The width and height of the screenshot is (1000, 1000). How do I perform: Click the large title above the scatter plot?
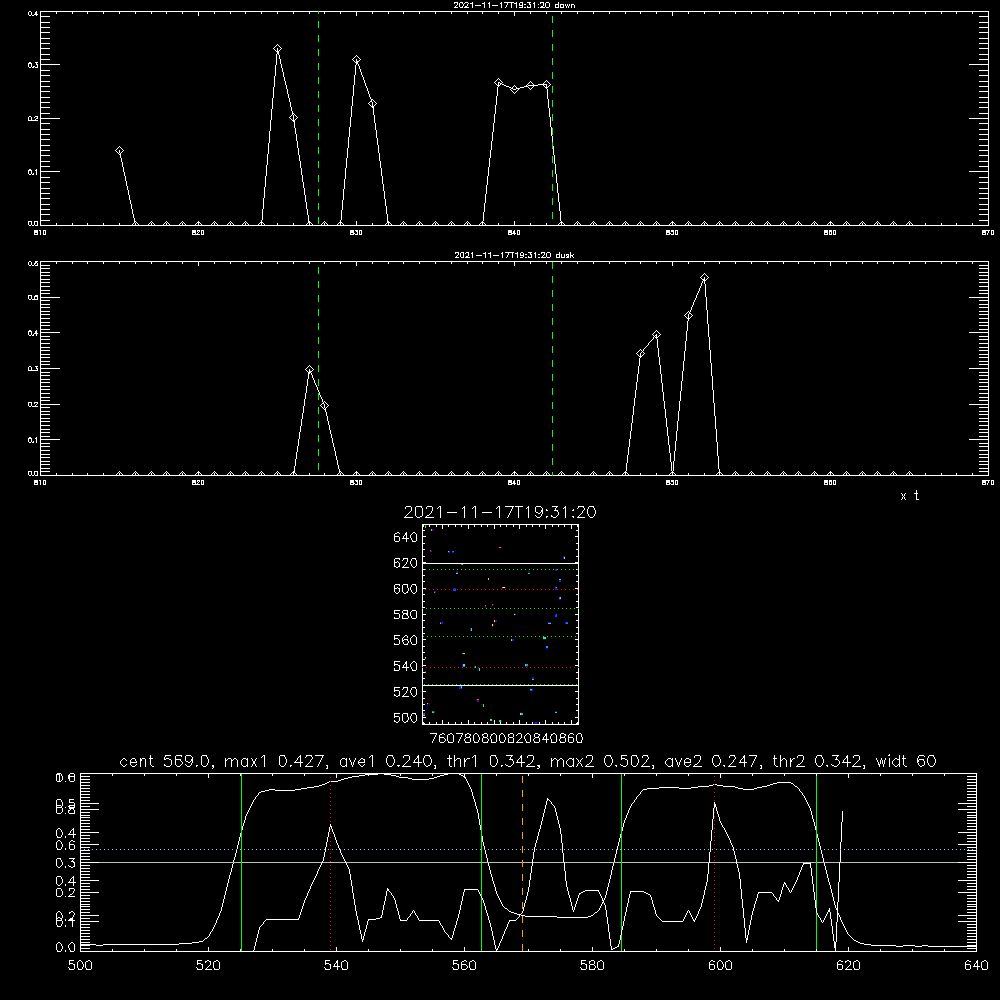pos(500,512)
